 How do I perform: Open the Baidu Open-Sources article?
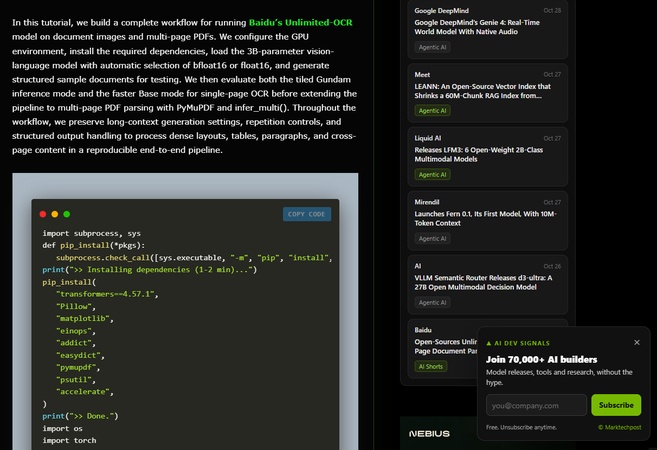(x=446, y=347)
